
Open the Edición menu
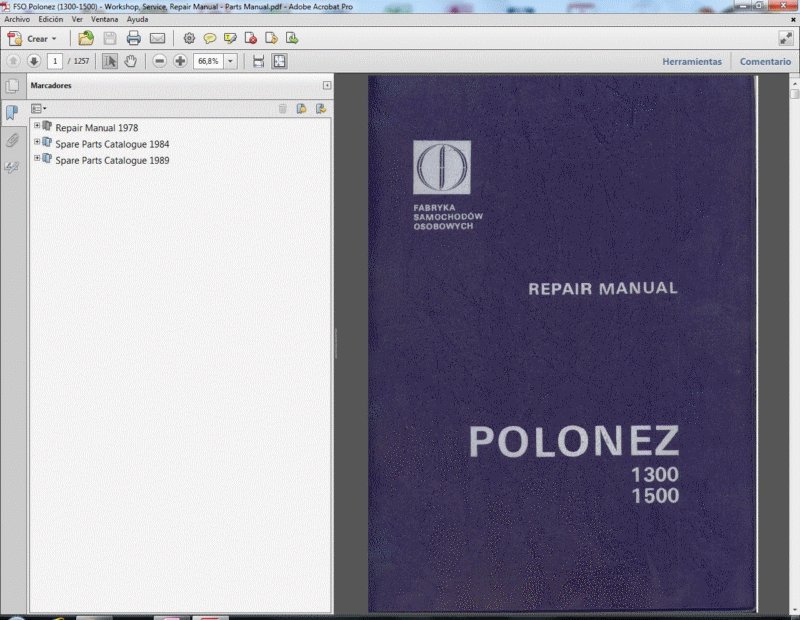(x=51, y=19)
